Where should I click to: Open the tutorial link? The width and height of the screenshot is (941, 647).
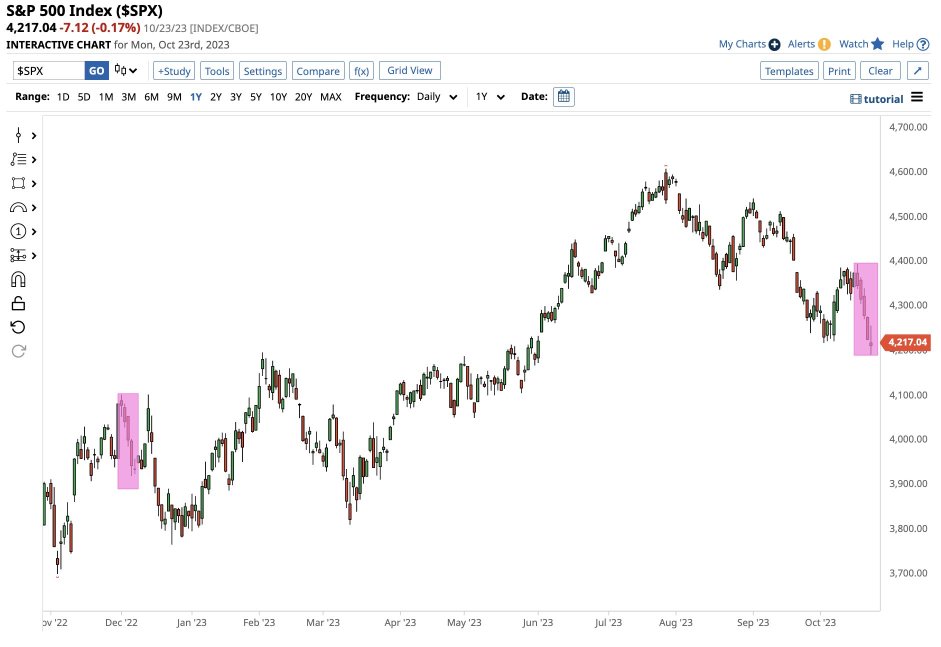click(877, 99)
